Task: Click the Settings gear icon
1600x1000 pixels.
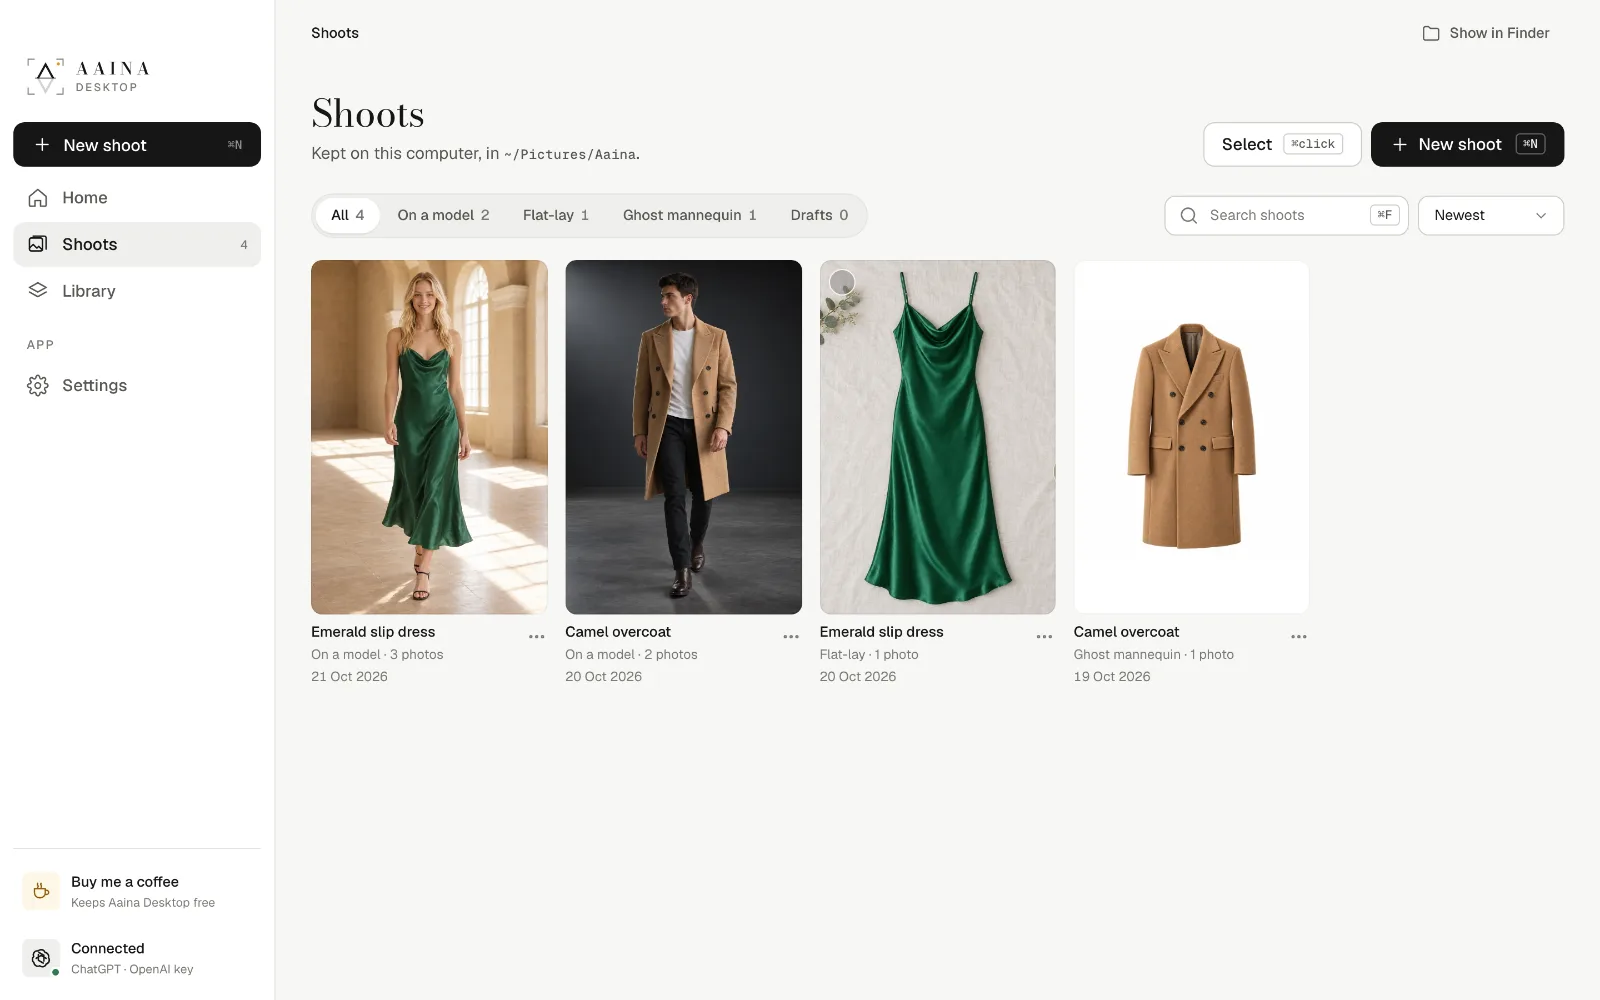Action: tap(38, 386)
